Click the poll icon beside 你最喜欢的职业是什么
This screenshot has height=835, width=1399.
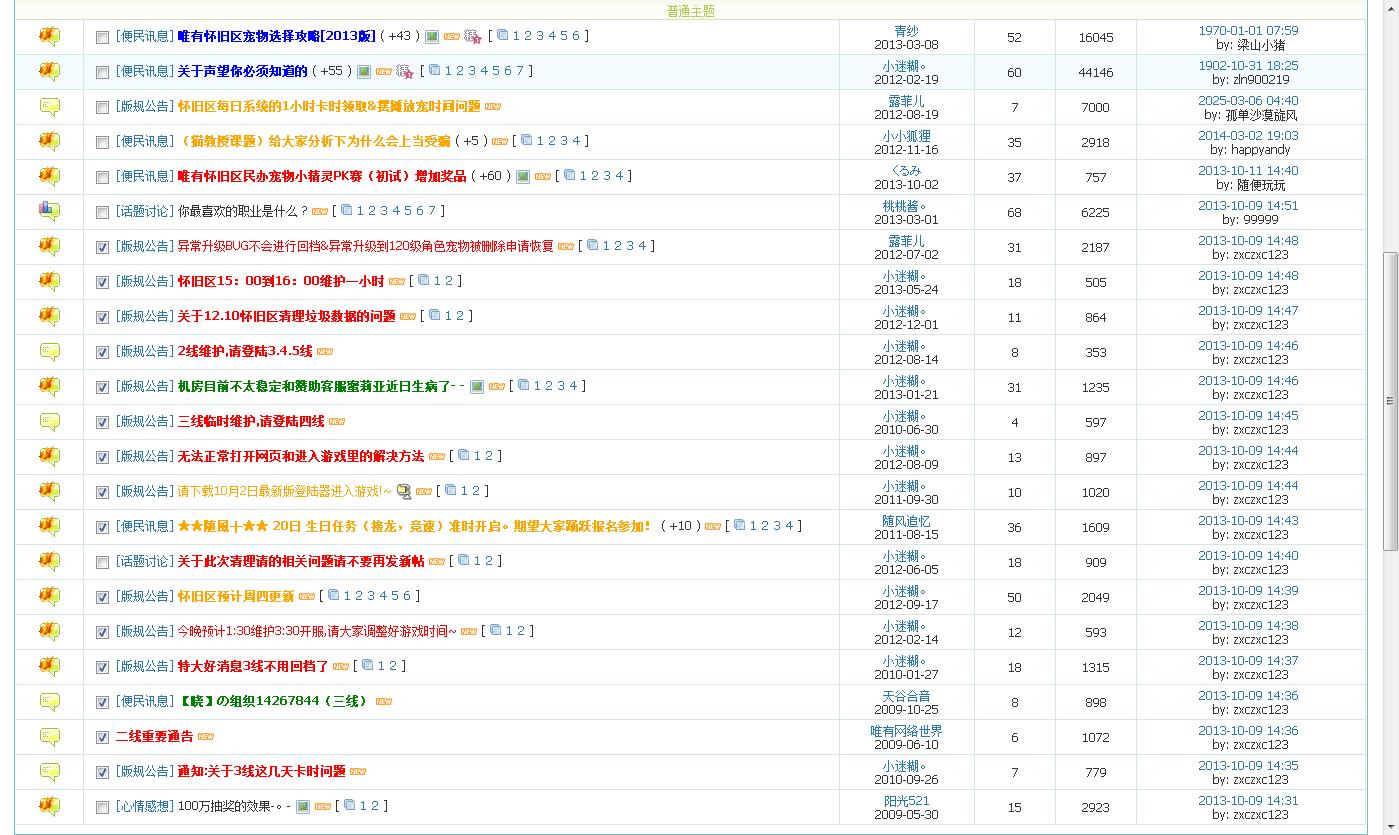tap(49, 211)
